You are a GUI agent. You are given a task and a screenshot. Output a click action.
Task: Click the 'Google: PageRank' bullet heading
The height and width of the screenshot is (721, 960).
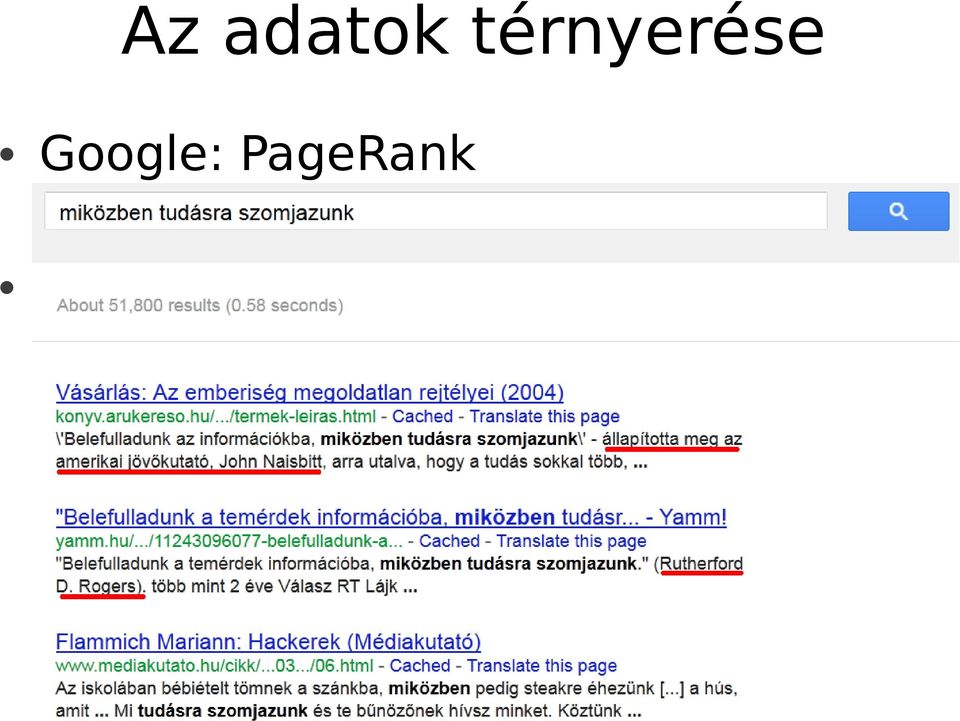(257, 153)
